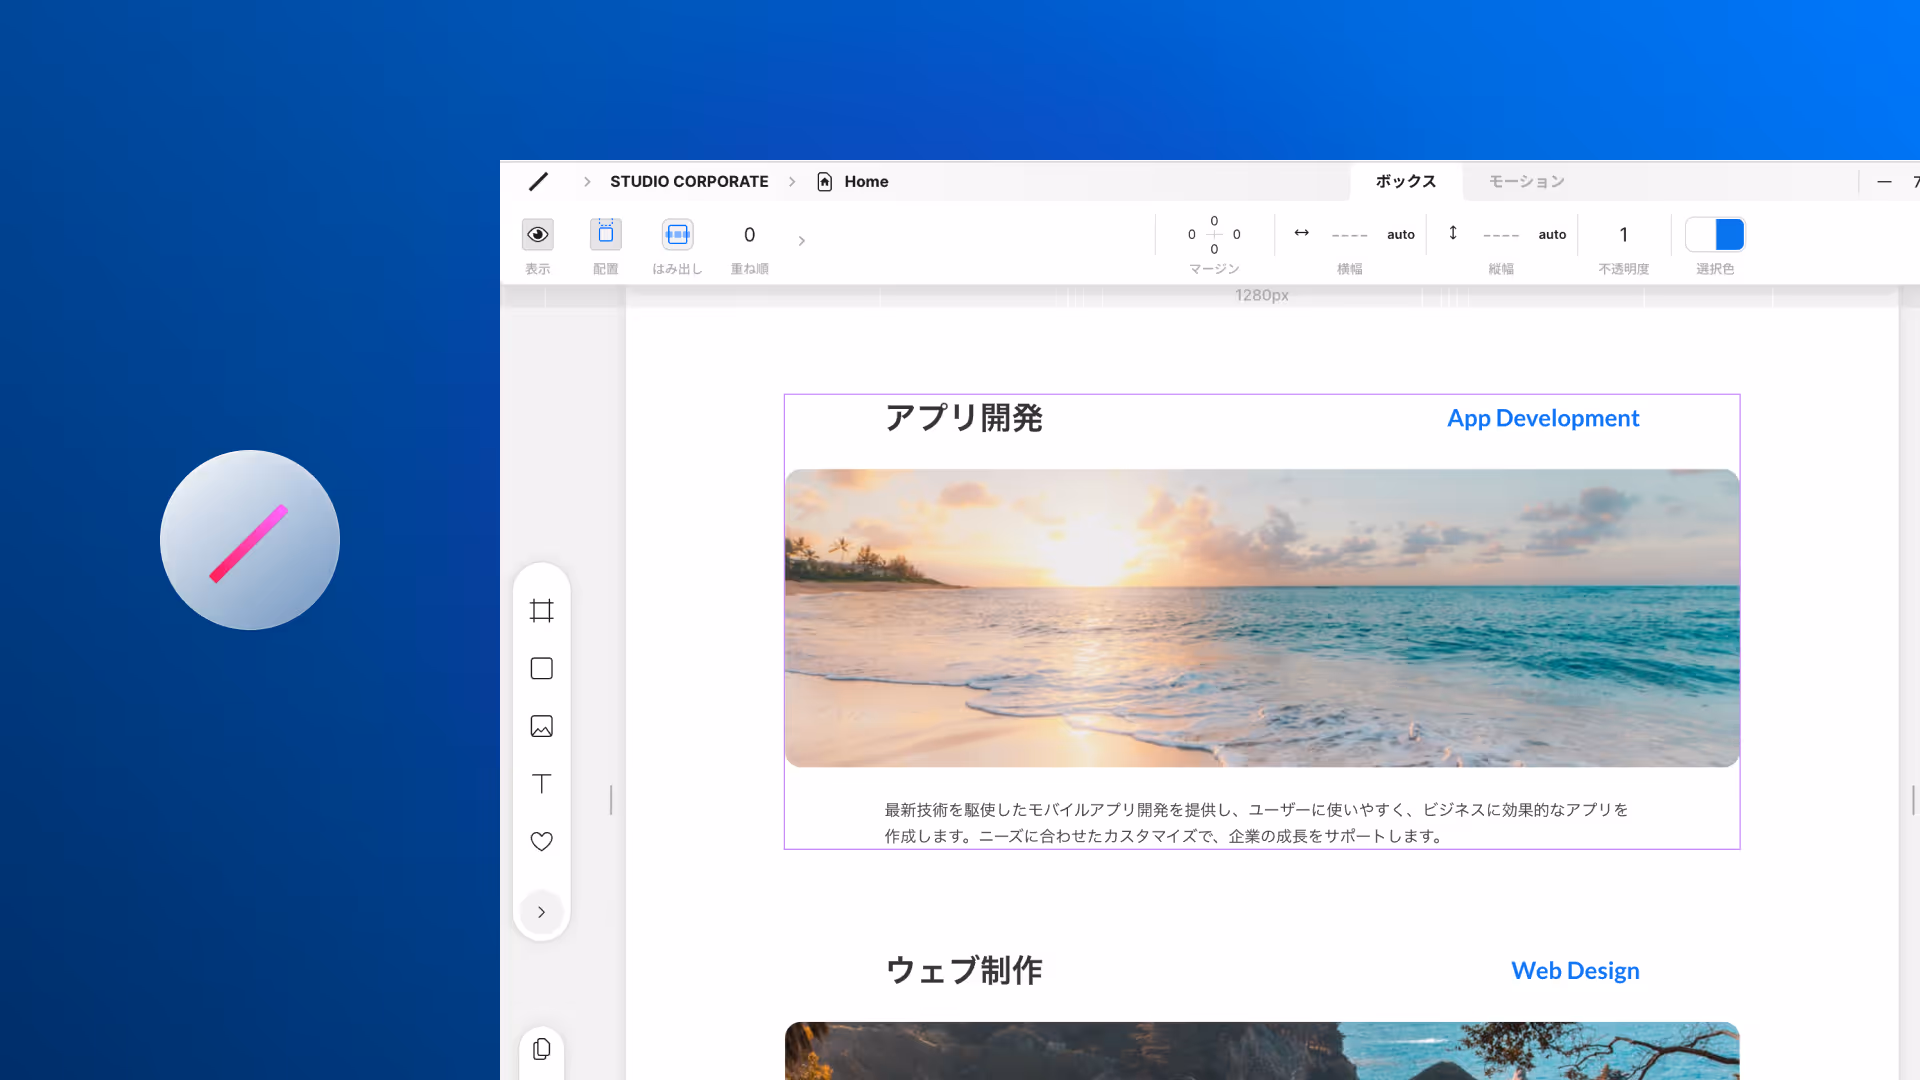This screenshot has width=1920, height=1080.
Task: Open the 選択色 color swatch
Action: pos(1715,234)
